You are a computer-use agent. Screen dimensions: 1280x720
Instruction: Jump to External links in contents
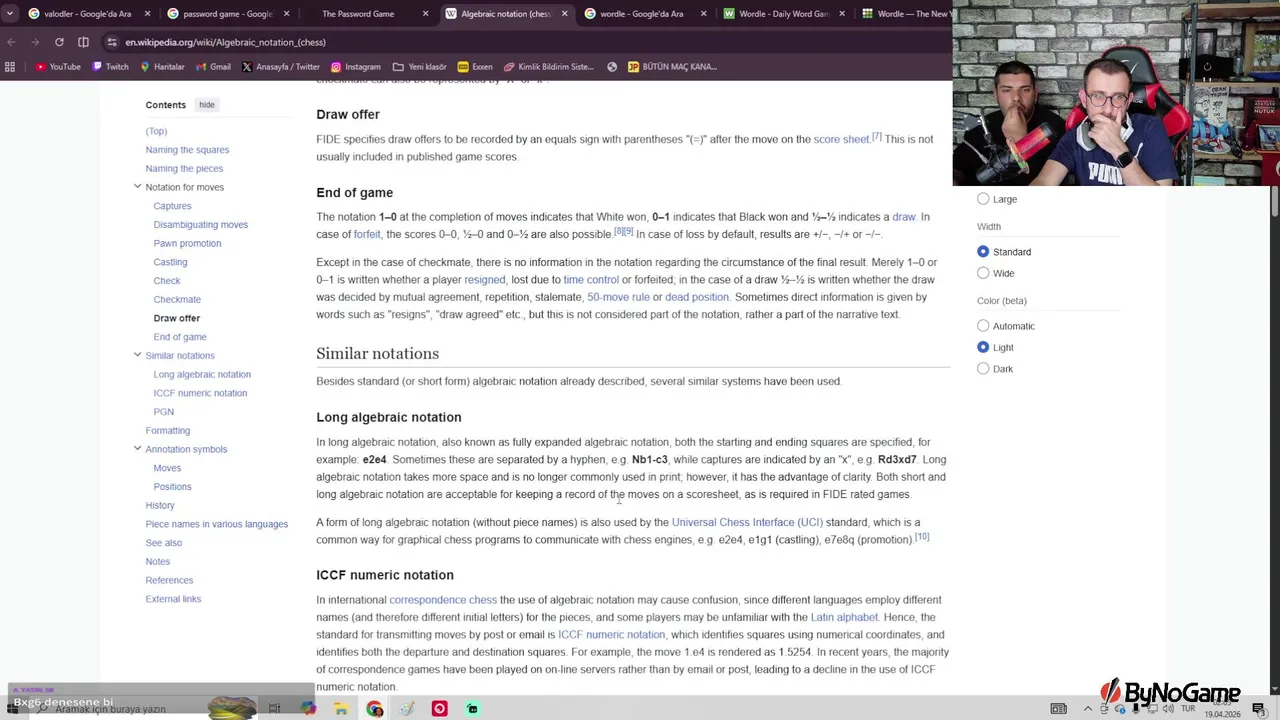point(173,599)
